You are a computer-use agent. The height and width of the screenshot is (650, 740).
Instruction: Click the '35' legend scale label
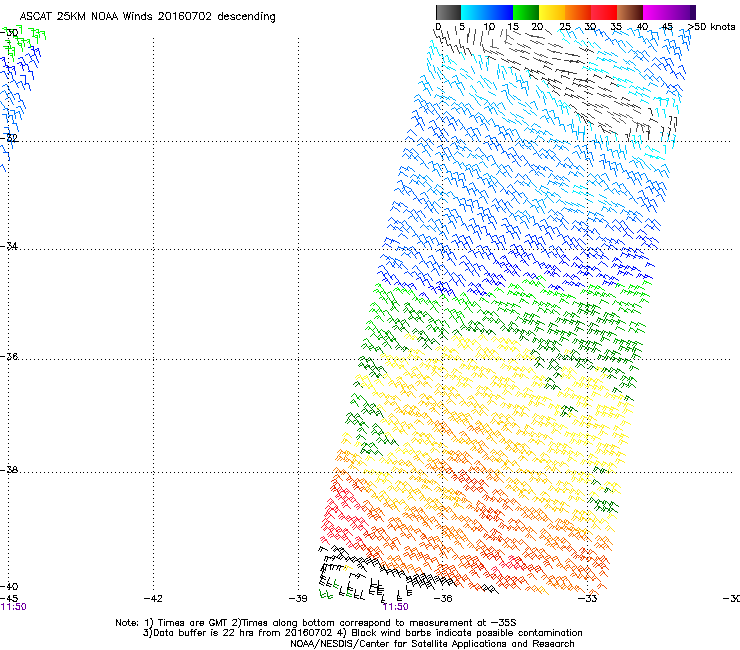coord(616,26)
